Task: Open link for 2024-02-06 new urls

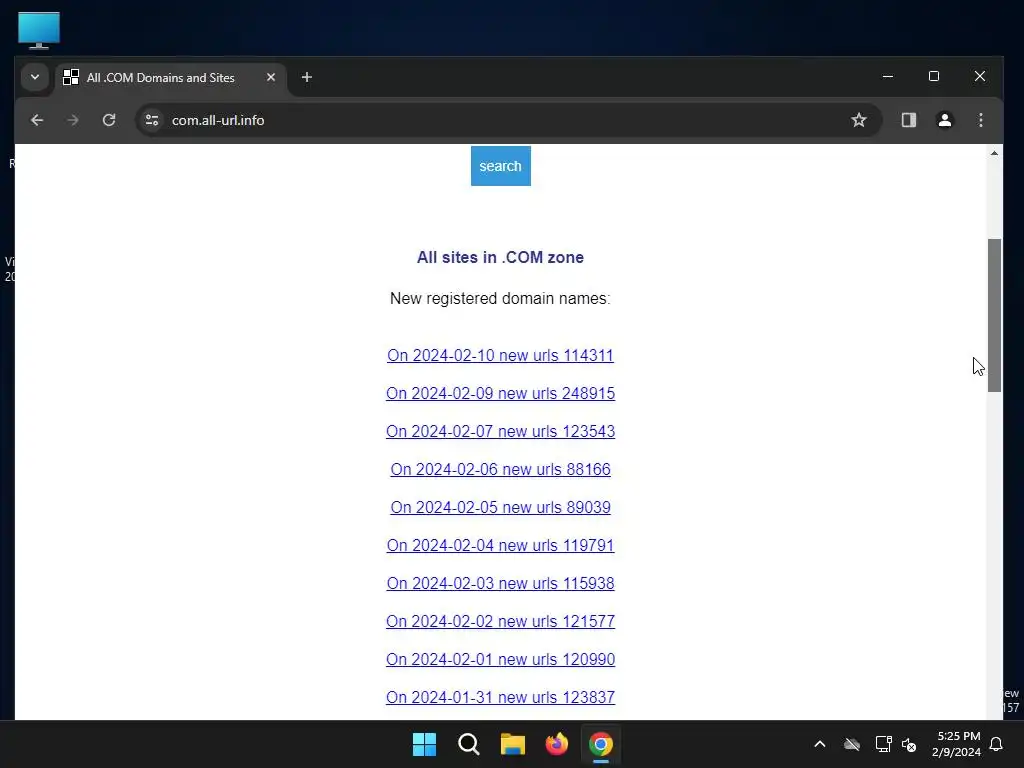Action: [x=500, y=469]
